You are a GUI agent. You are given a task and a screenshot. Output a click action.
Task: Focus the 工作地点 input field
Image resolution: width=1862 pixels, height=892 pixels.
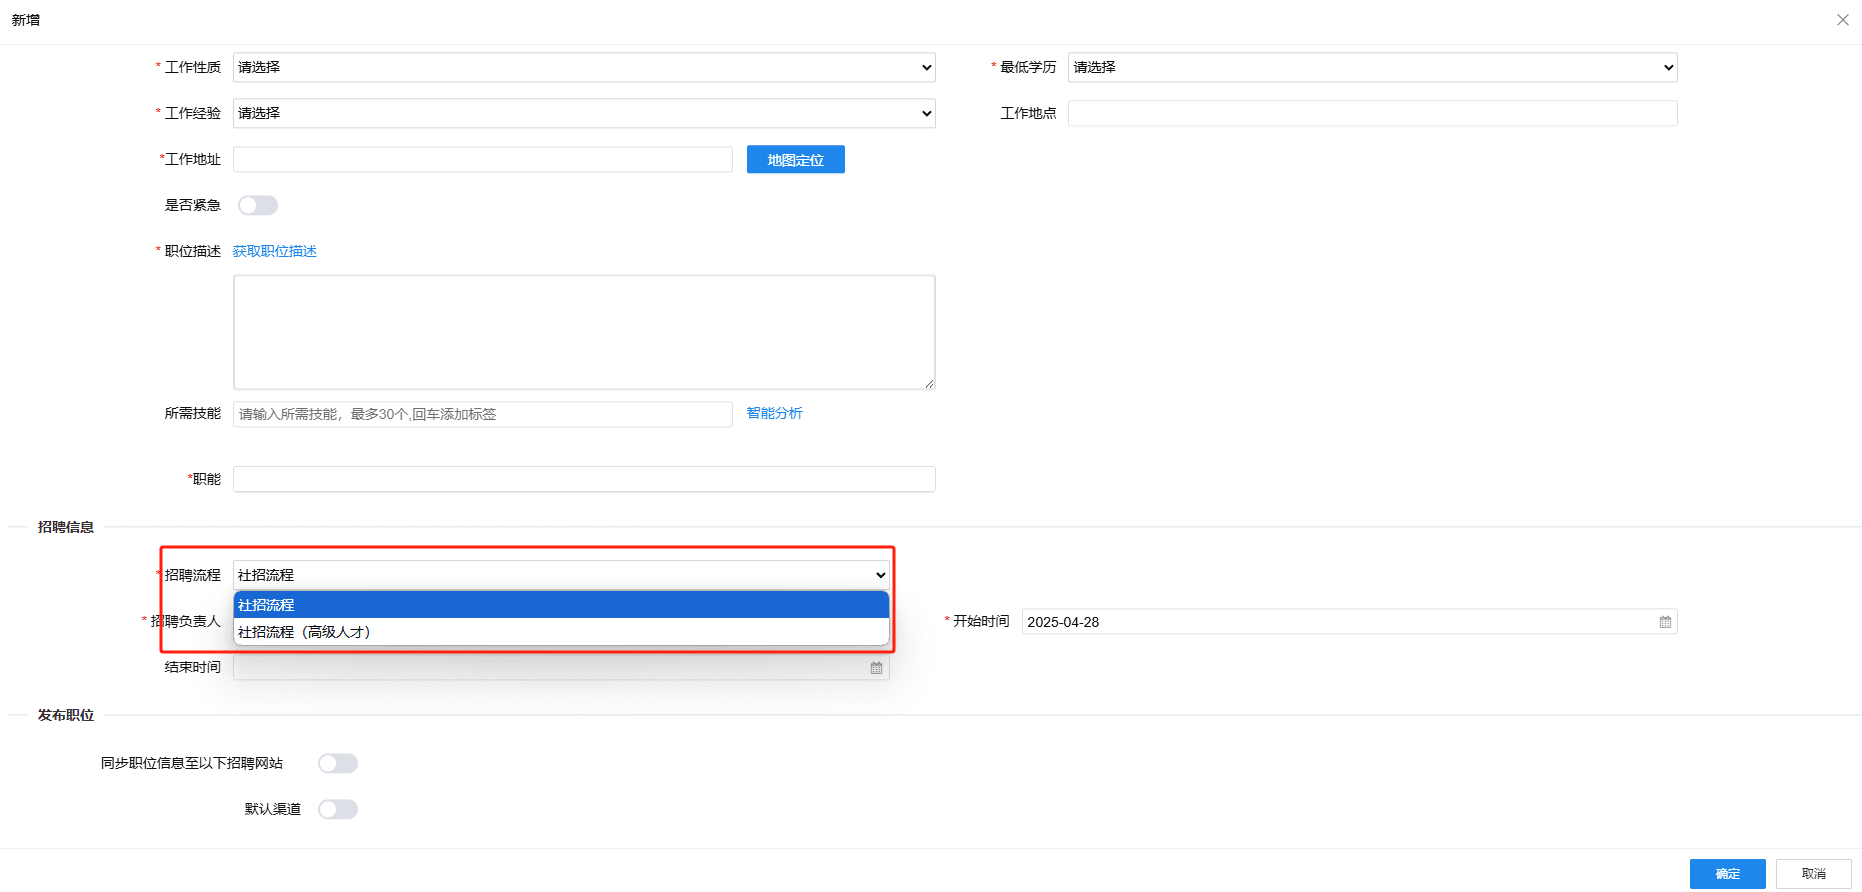point(1372,113)
